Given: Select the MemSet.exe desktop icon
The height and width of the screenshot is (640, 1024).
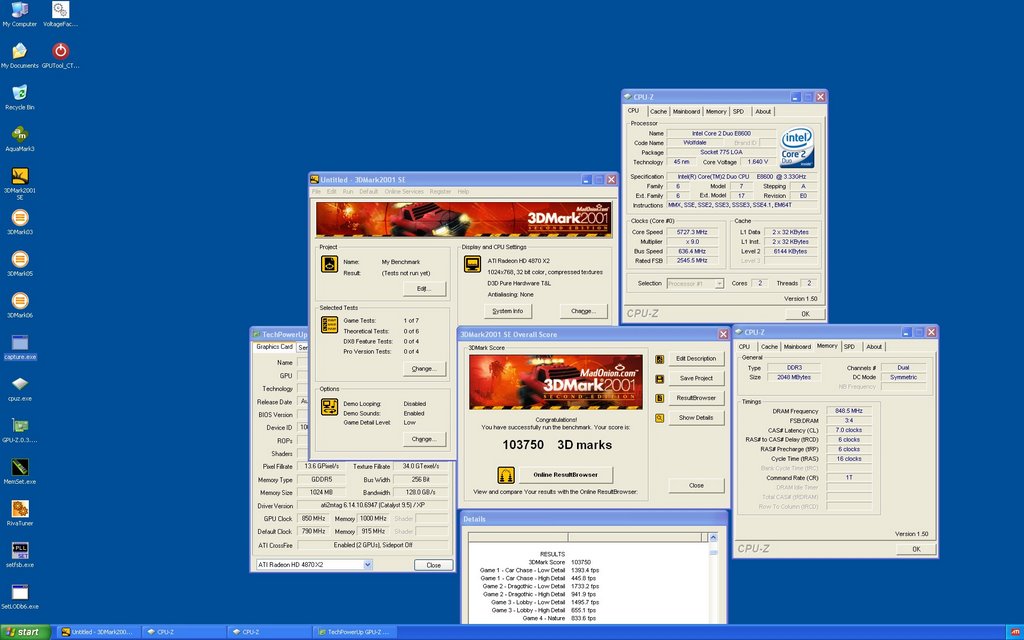Looking at the screenshot, I should point(20,472).
